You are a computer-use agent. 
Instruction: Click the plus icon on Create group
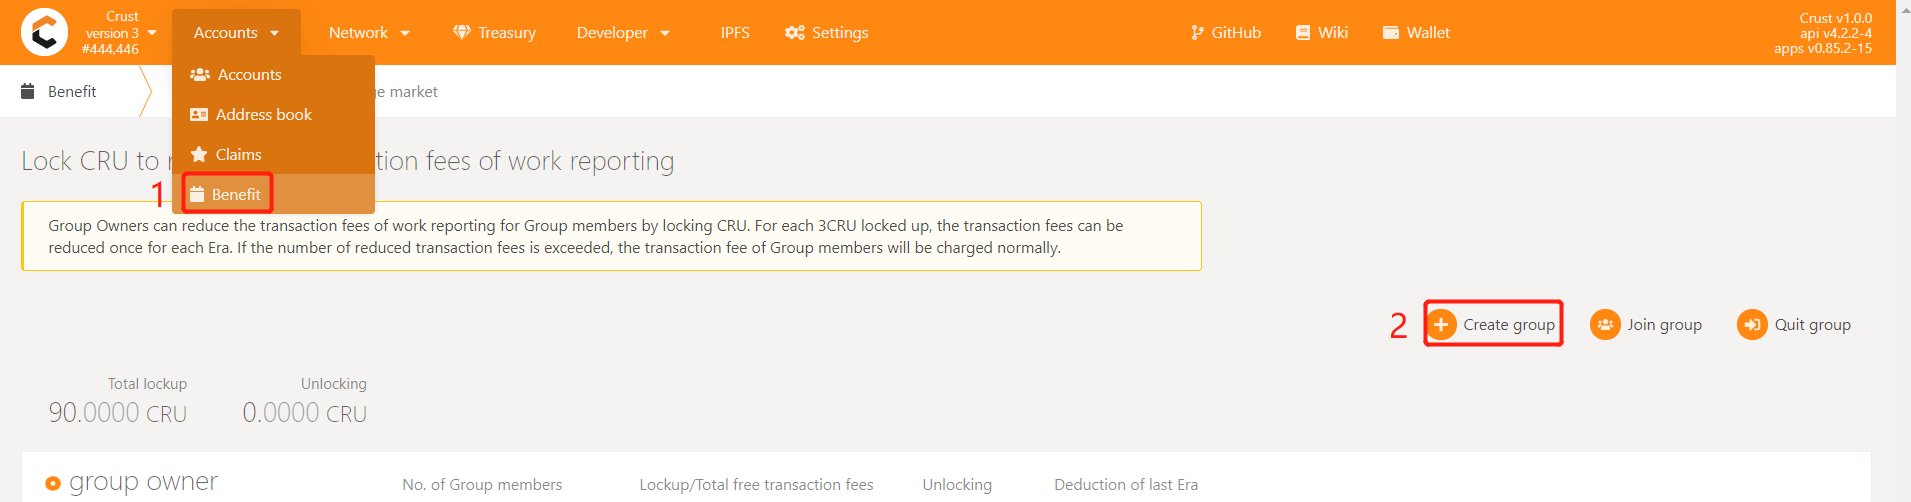[1441, 325]
